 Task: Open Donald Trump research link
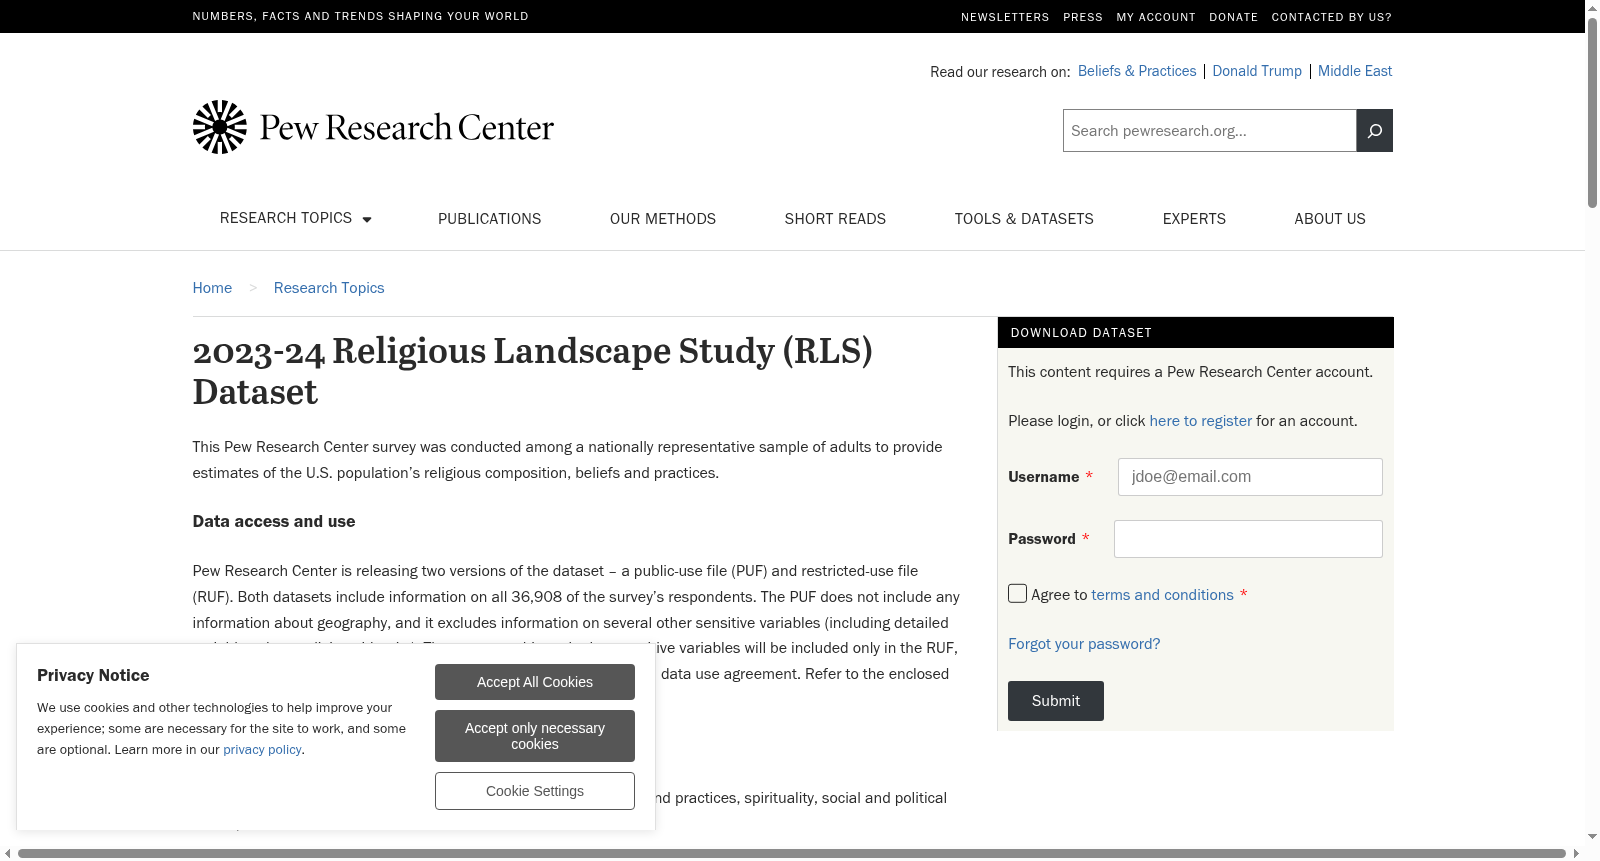pos(1257,71)
